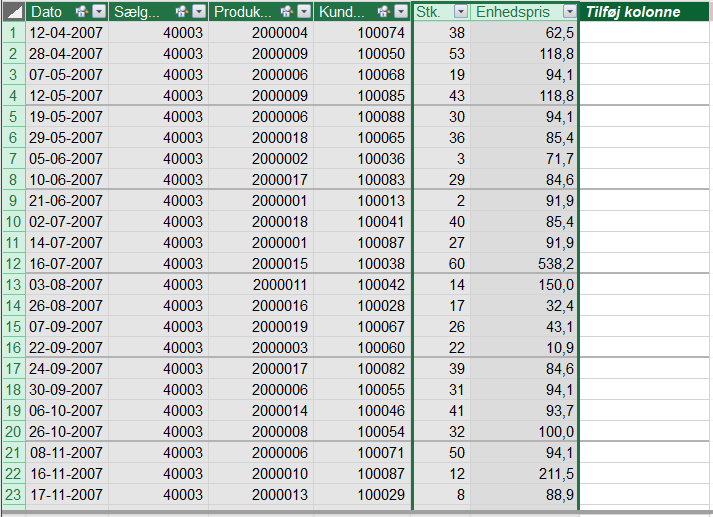
Task: Click product cell 2000004
Action: (261, 33)
